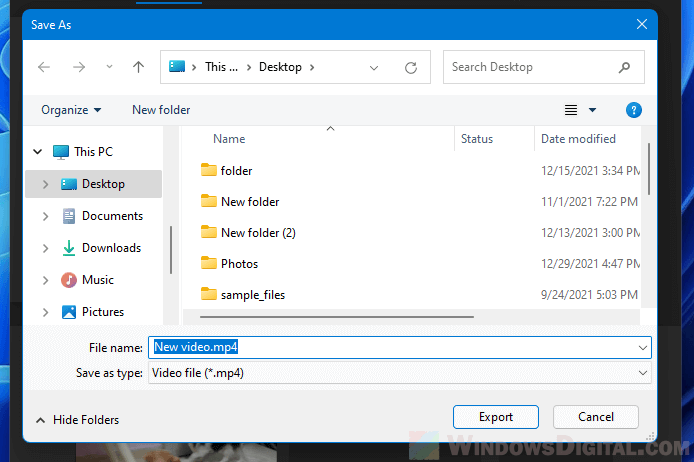The image size is (694, 462).
Task: Expand the Documents tree node
Action: pos(45,216)
